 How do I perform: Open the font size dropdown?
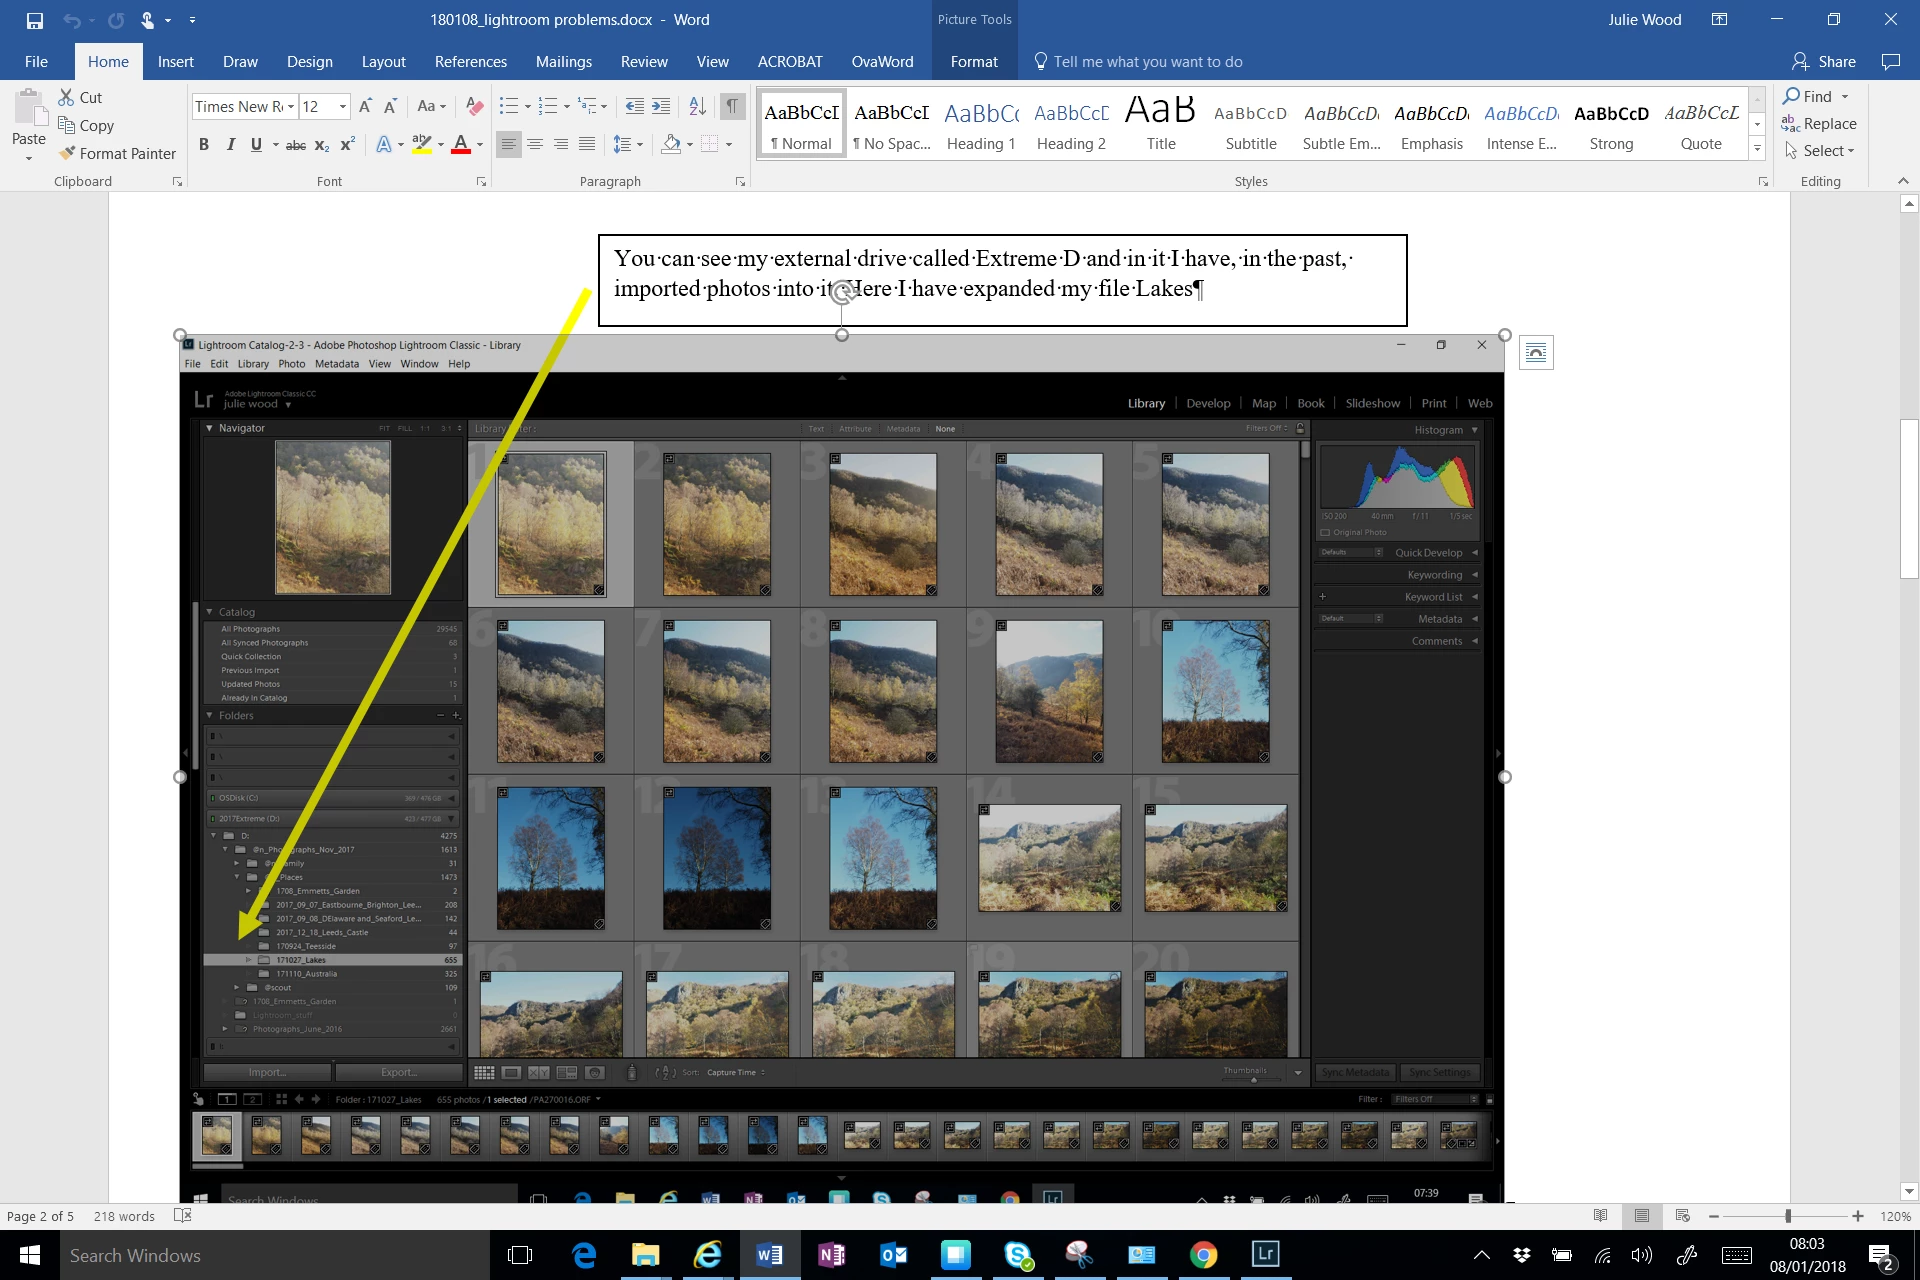point(343,107)
